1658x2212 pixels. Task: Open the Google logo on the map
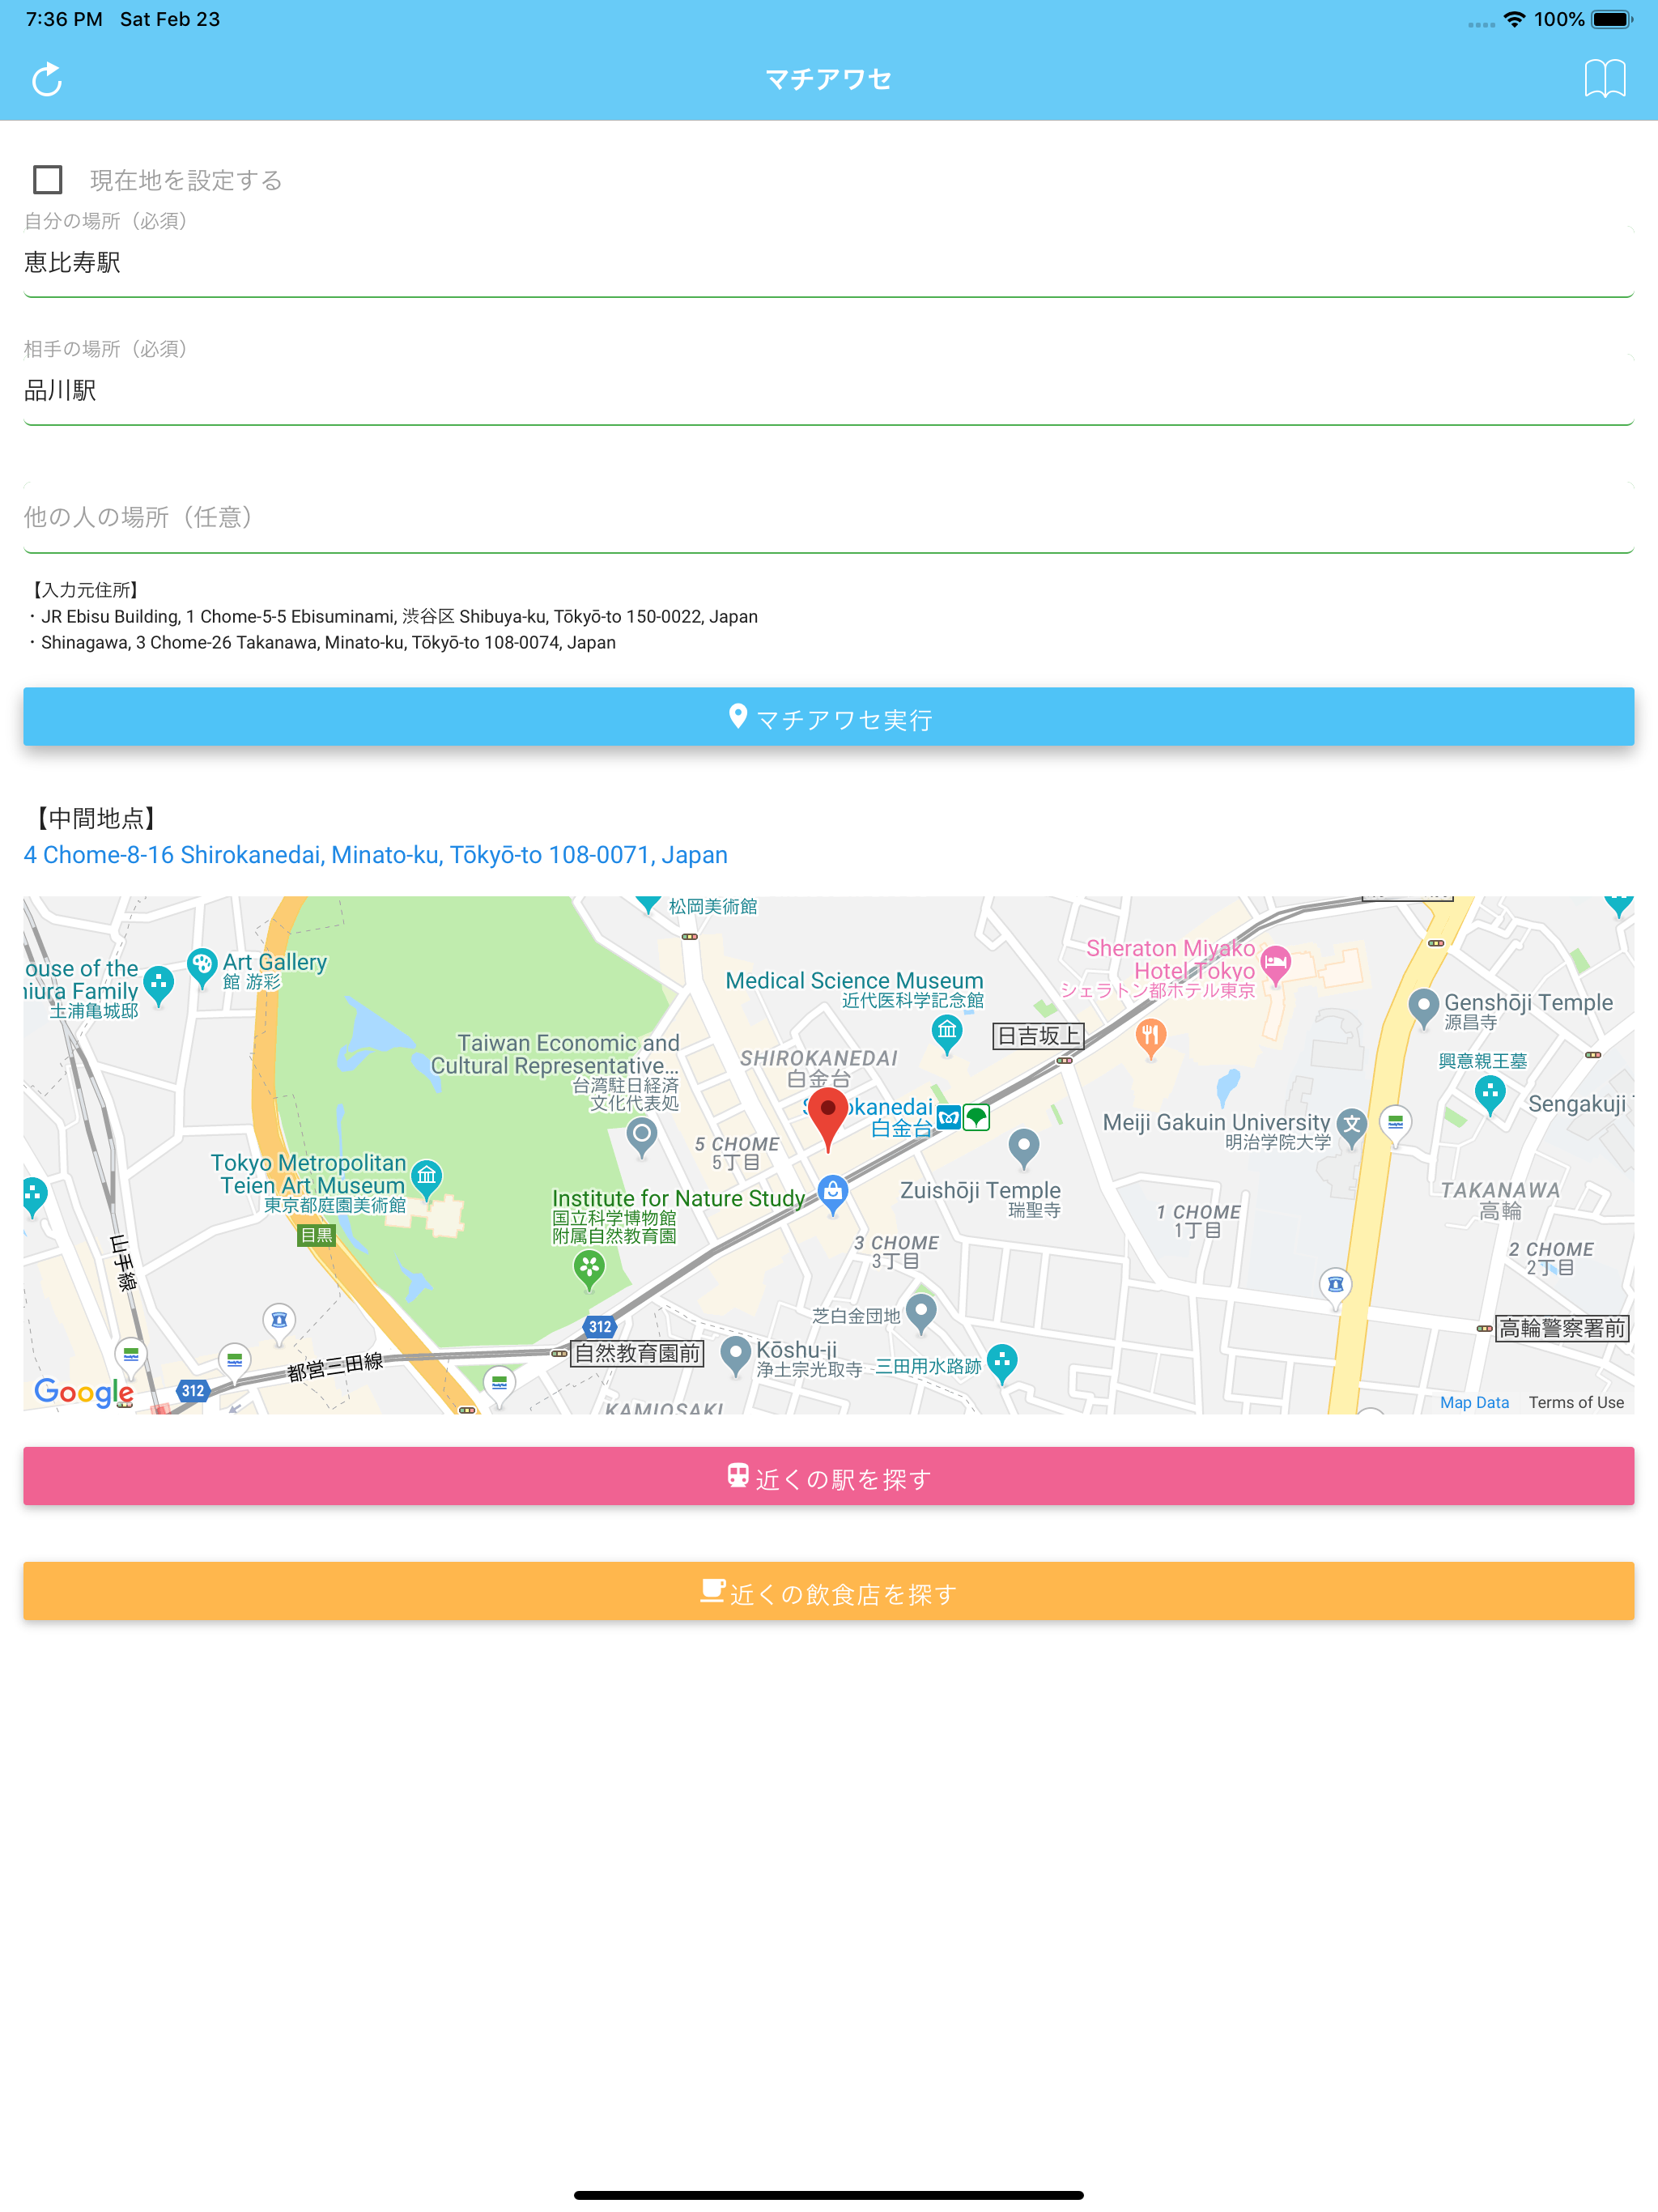pos(84,1392)
